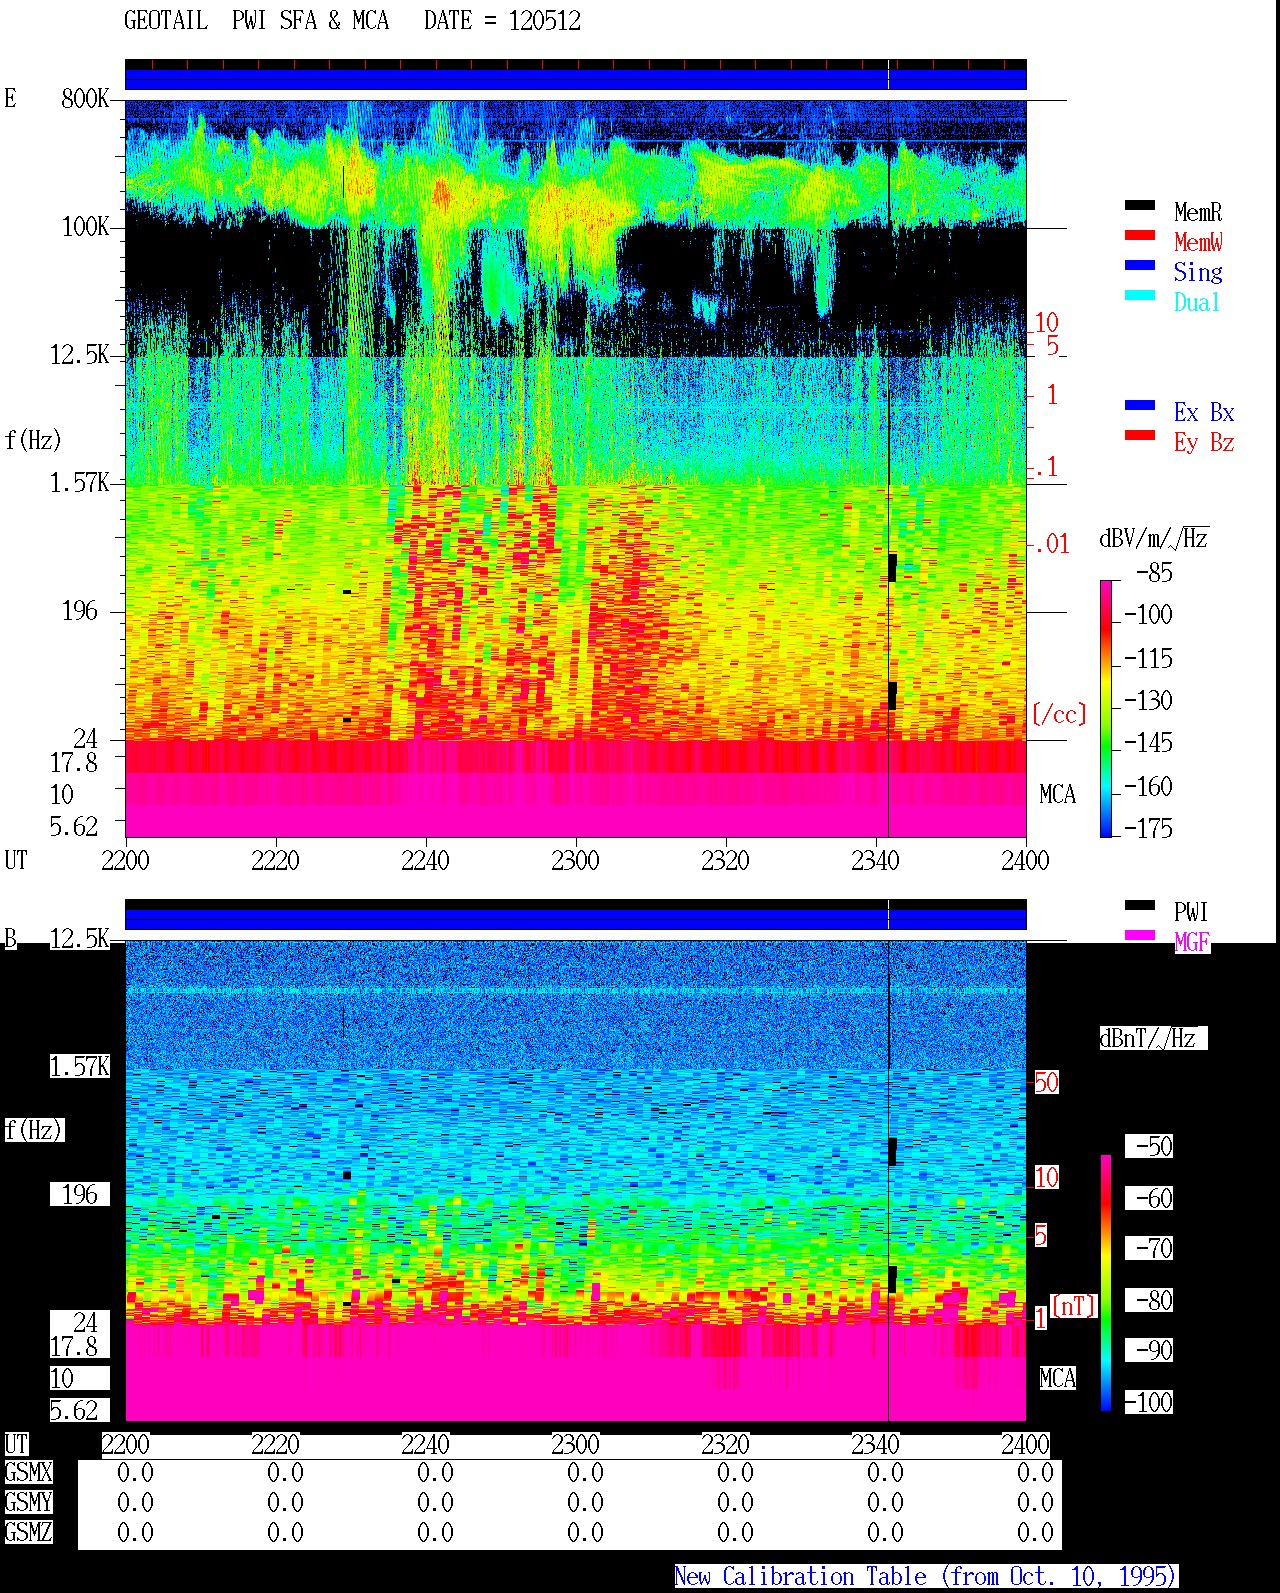Click the red Ey Bz legend swatch

[1140, 436]
